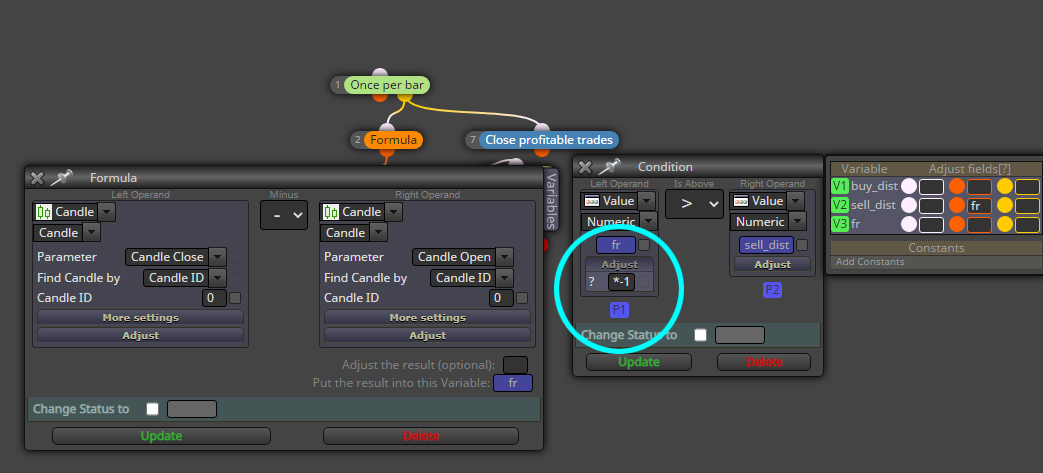The height and width of the screenshot is (473, 1043).
Task: Click the V2 icon for sell_dist
Action: [840, 206]
